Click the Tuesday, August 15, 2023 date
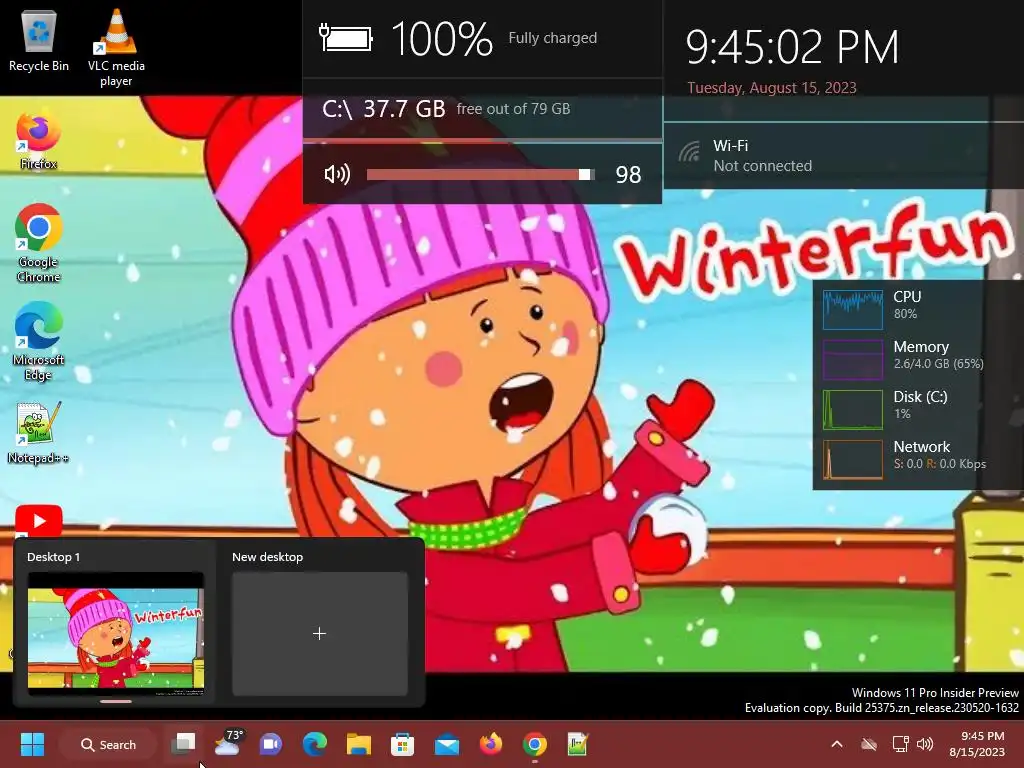1024x768 pixels. tap(772, 88)
